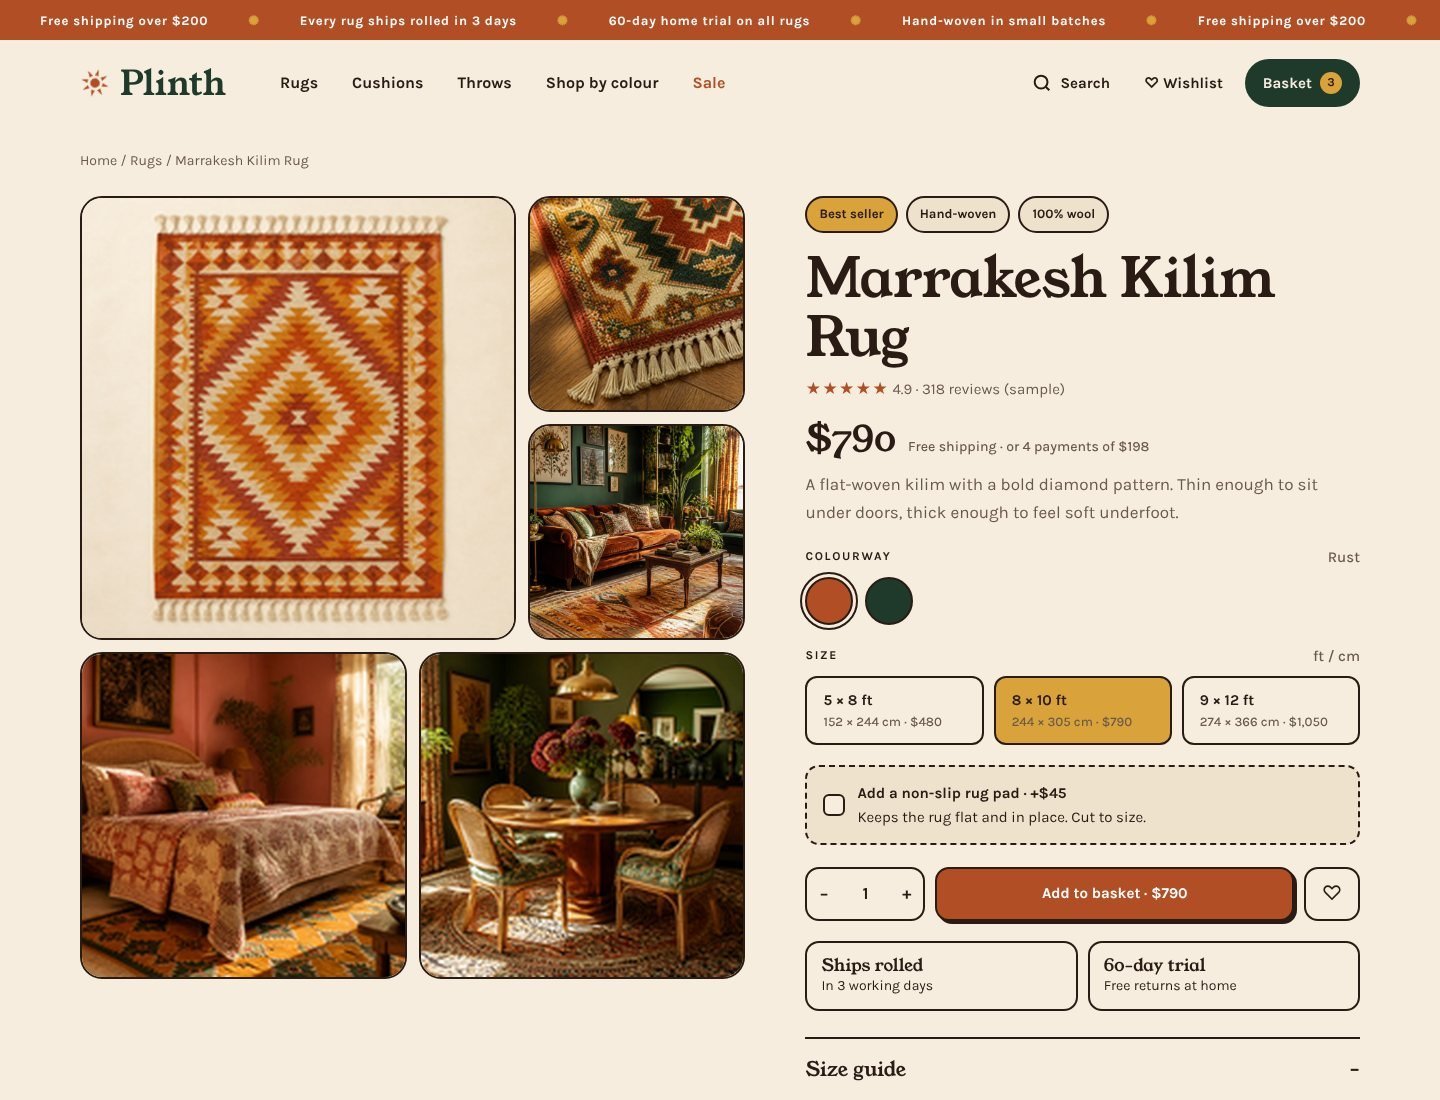Open the Throws menu

point(484,83)
